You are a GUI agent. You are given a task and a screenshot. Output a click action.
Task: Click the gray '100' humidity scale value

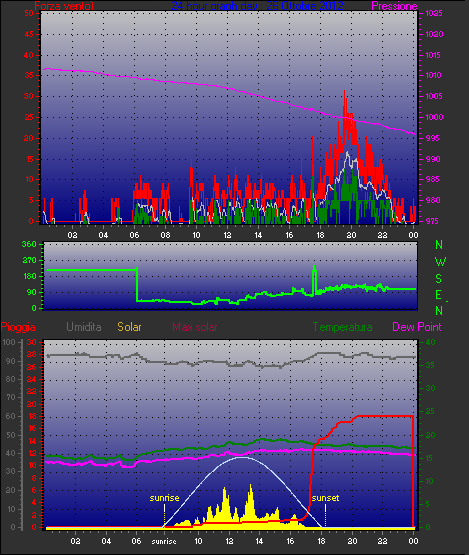point(8,342)
